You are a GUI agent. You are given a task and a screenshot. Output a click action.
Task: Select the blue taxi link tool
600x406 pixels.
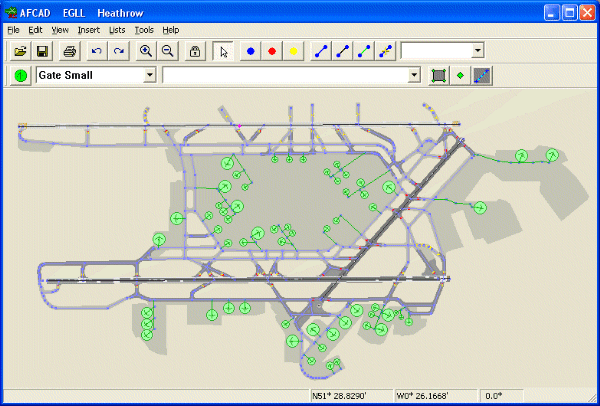(321, 51)
